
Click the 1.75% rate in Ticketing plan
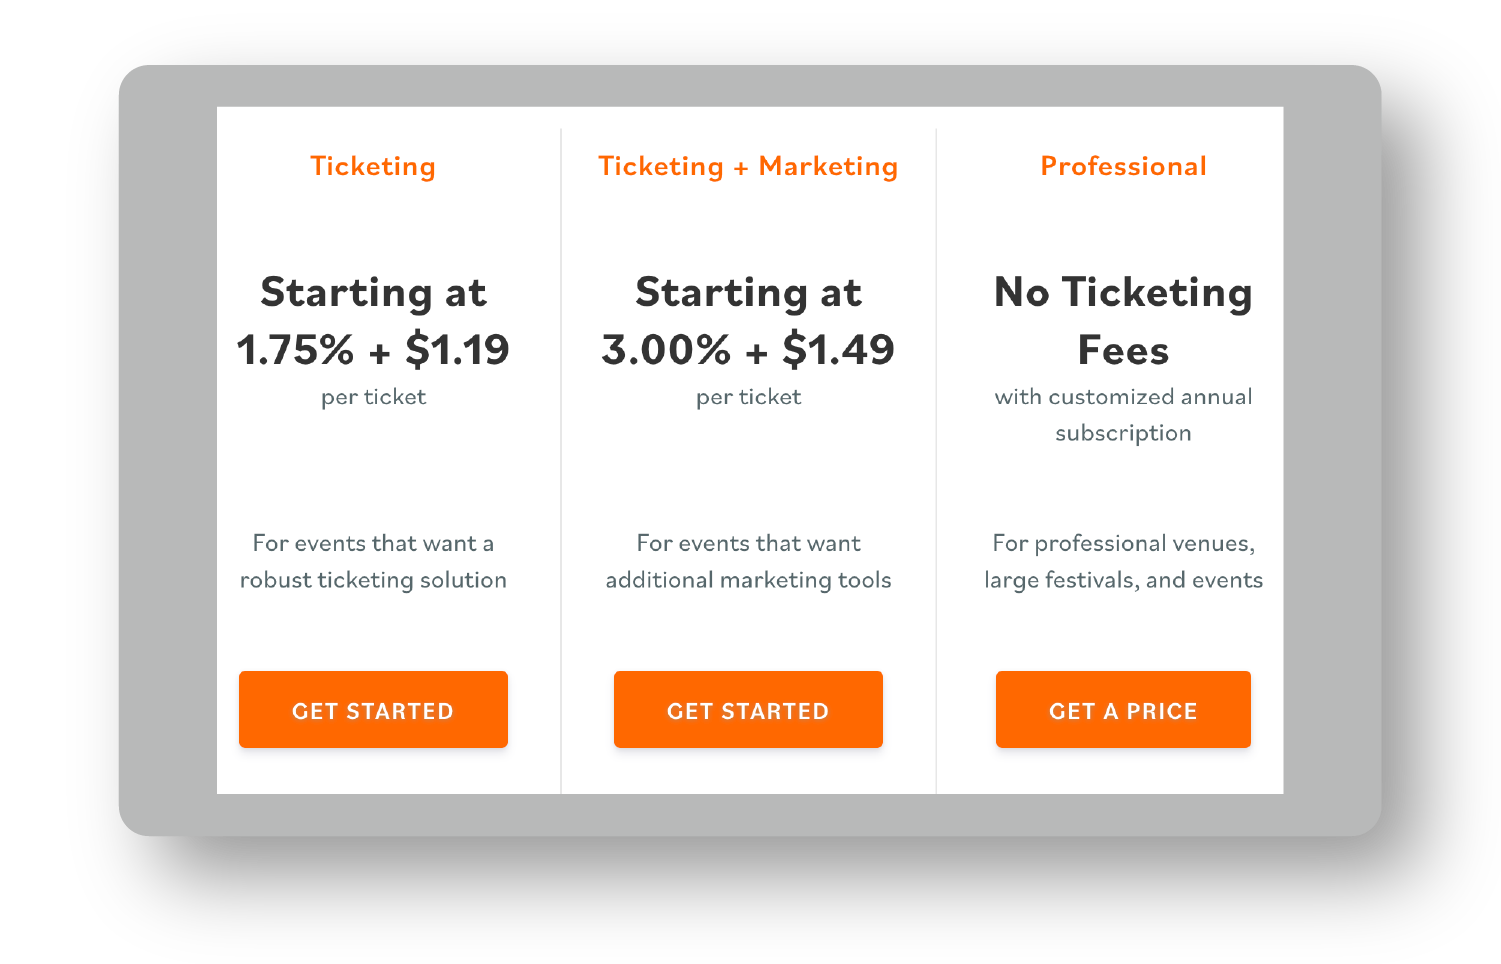[295, 350]
